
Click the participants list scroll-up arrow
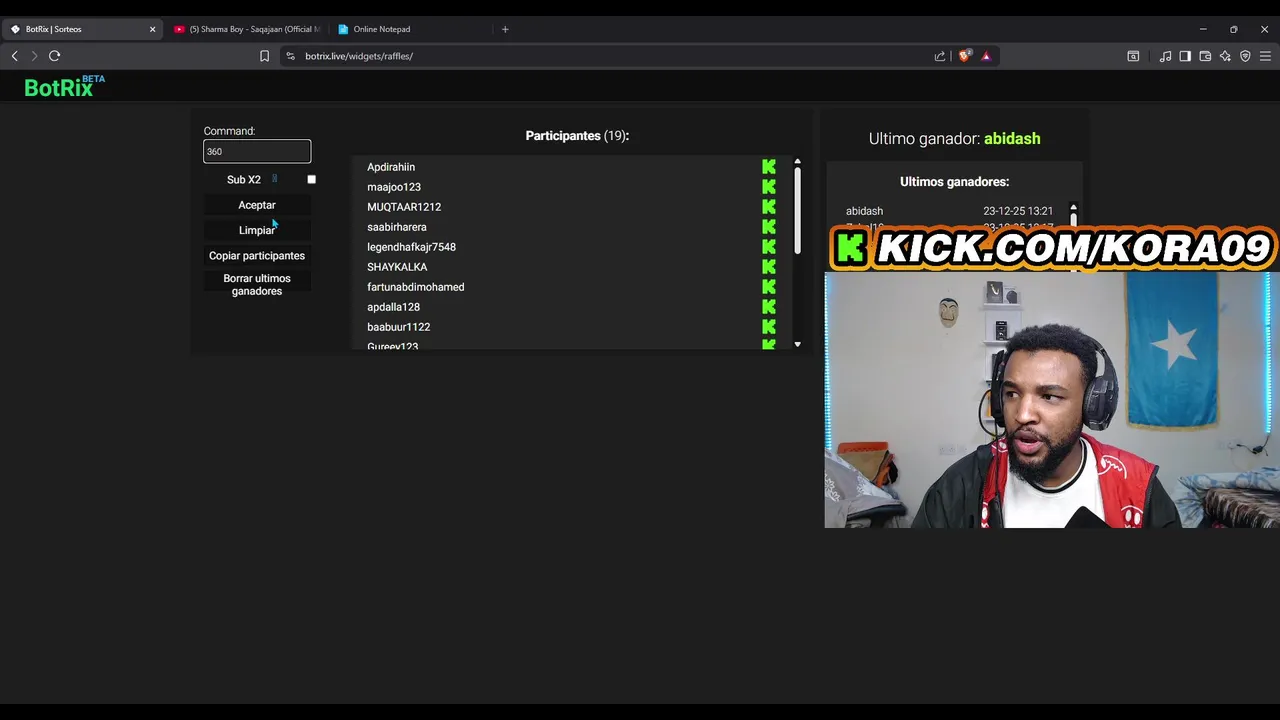(797, 162)
